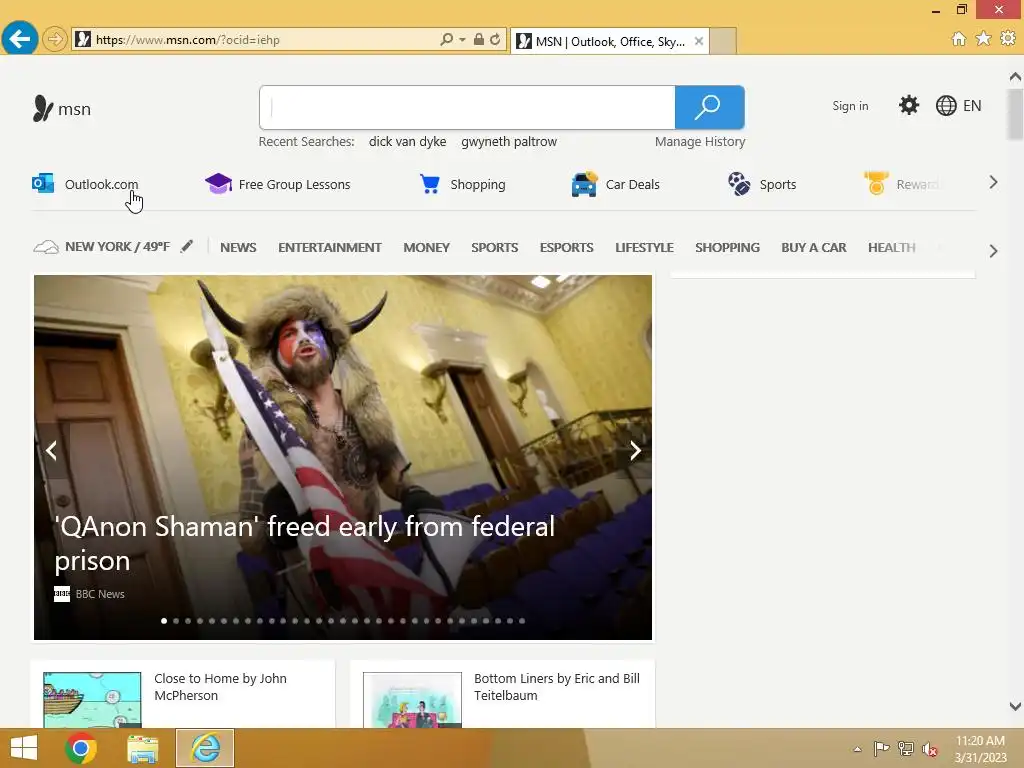Click the Close to Home comic thumbnail

pos(92,699)
